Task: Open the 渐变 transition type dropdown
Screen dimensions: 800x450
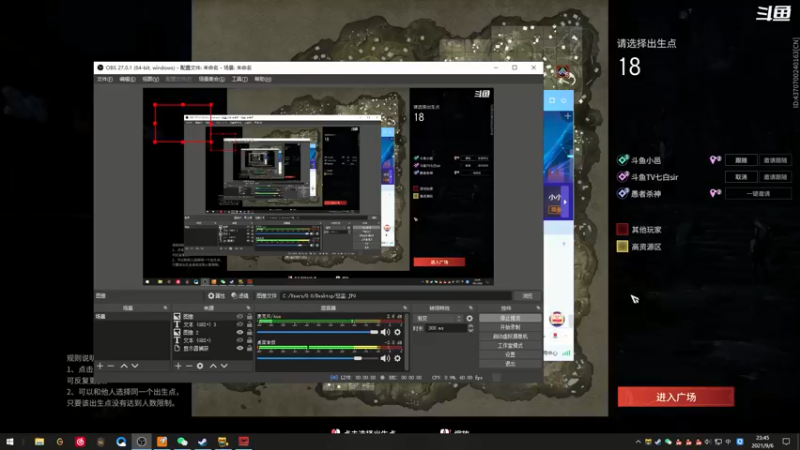Action: (438, 318)
